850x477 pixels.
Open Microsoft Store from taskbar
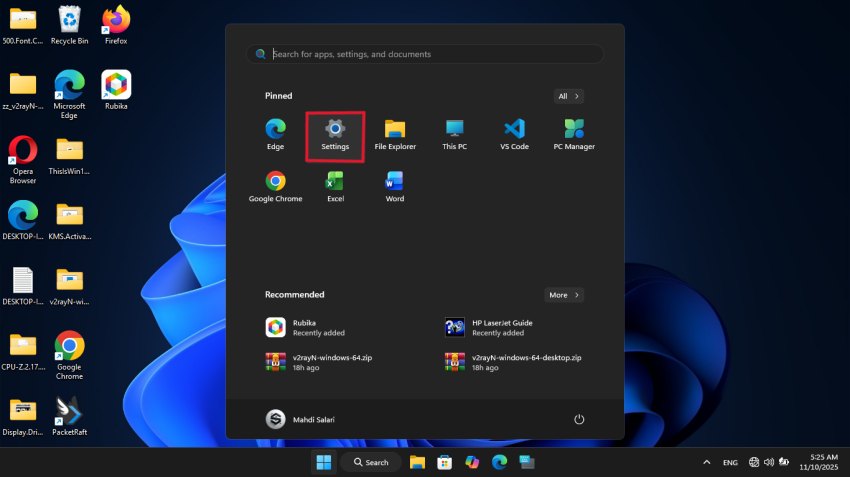(x=445, y=462)
